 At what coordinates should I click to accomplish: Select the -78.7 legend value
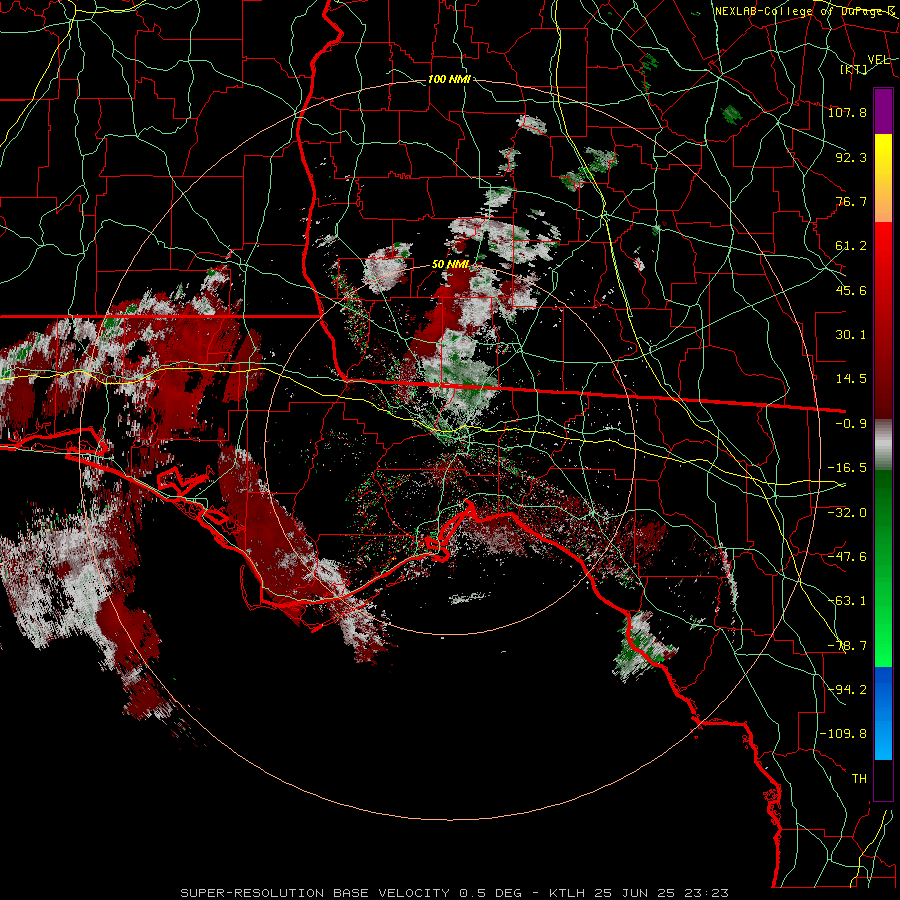847,646
